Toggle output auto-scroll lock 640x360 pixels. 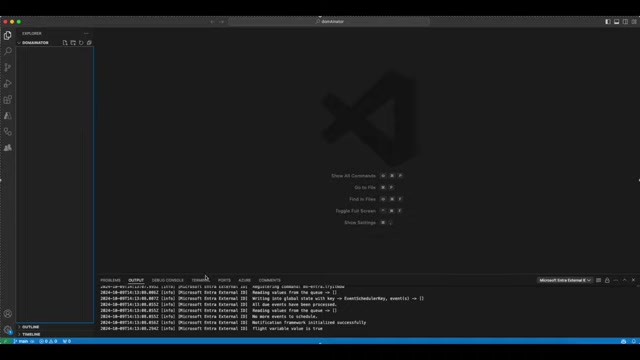tap(607, 280)
